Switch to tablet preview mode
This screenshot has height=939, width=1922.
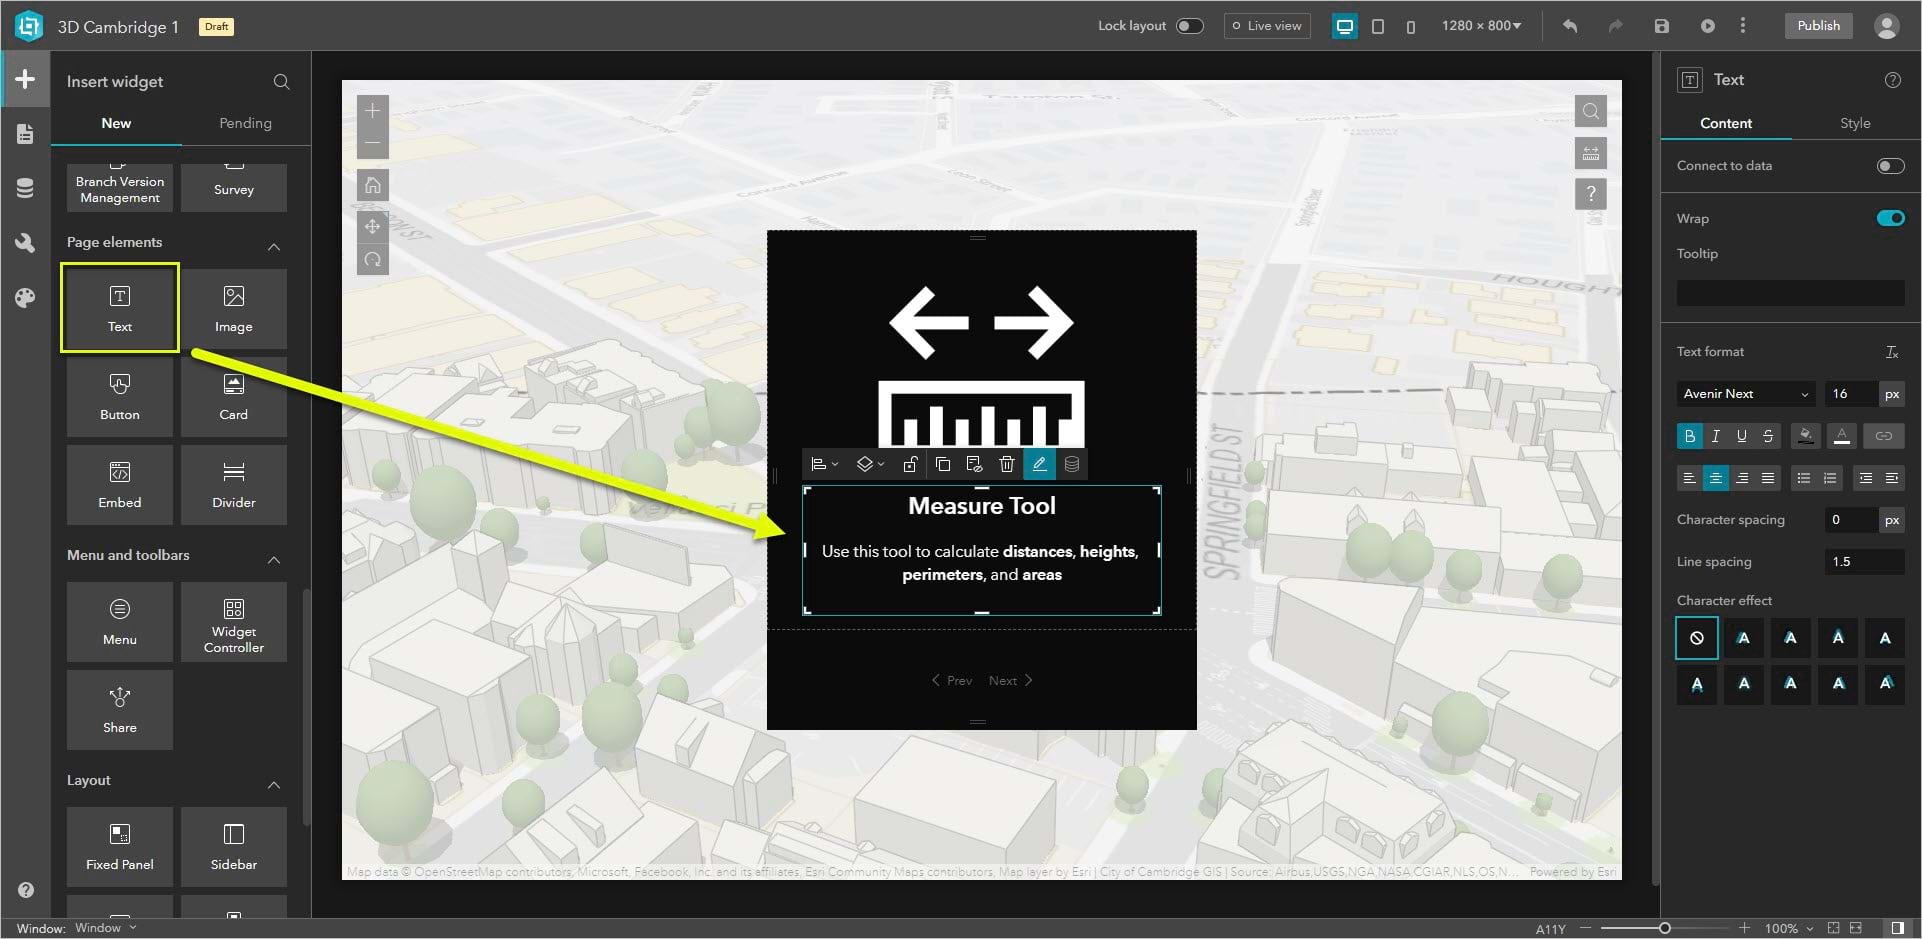point(1378,27)
